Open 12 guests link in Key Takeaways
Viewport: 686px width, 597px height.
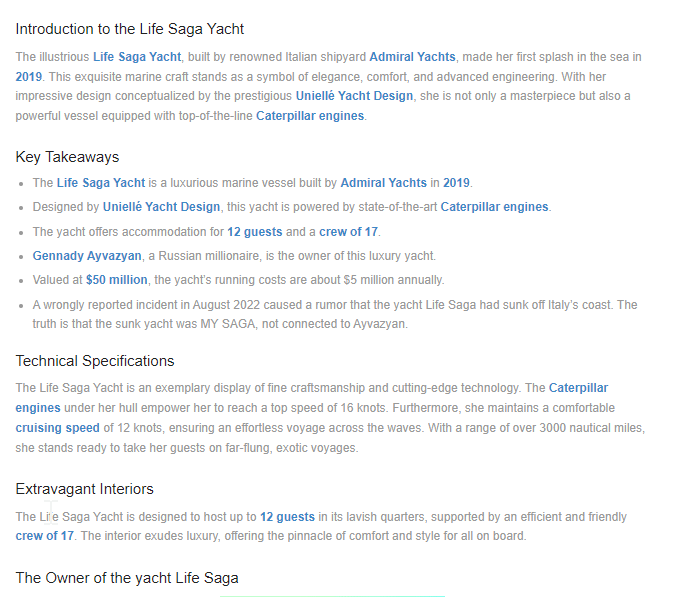[x=255, y=232]
